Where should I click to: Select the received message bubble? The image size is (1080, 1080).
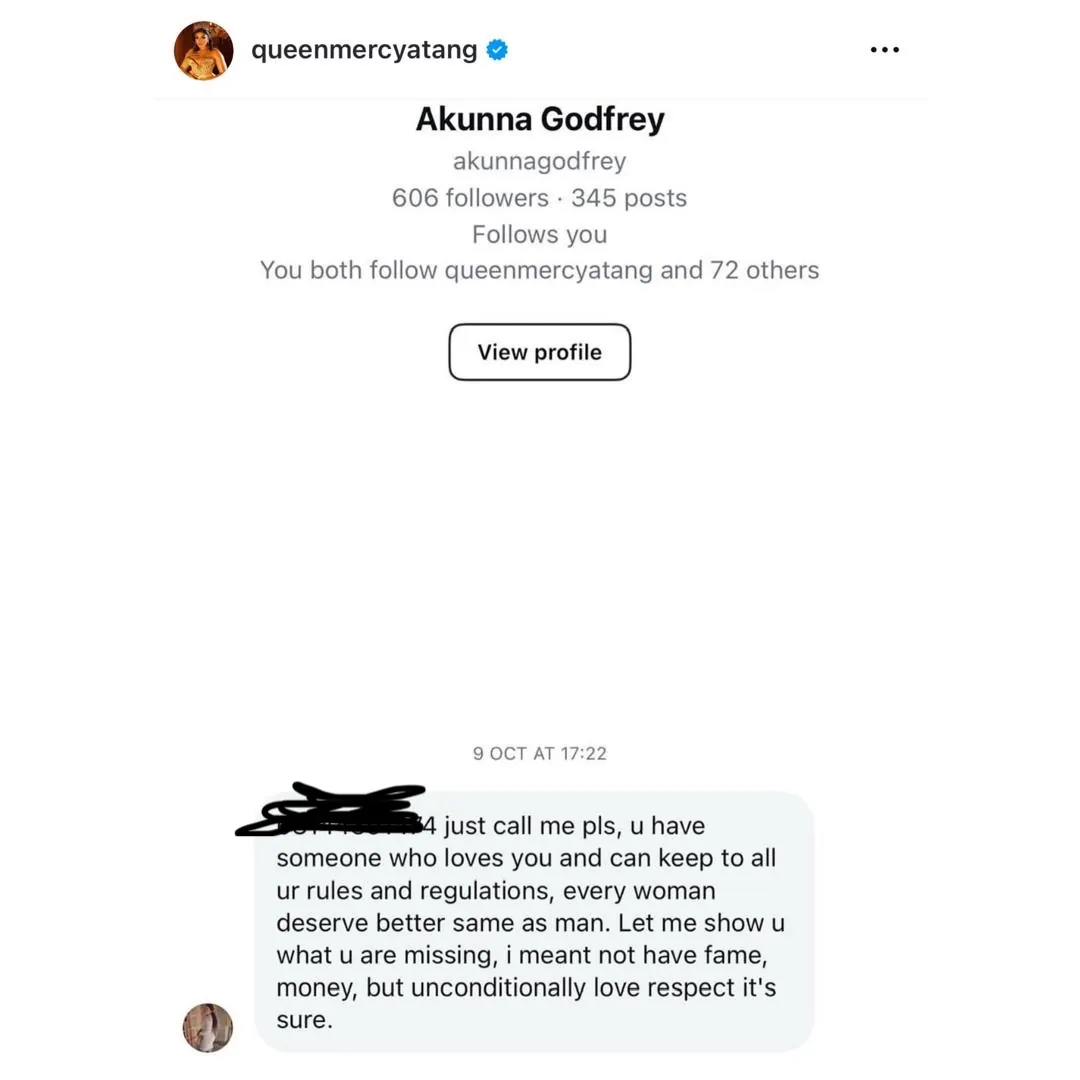[x=534, y=922]
